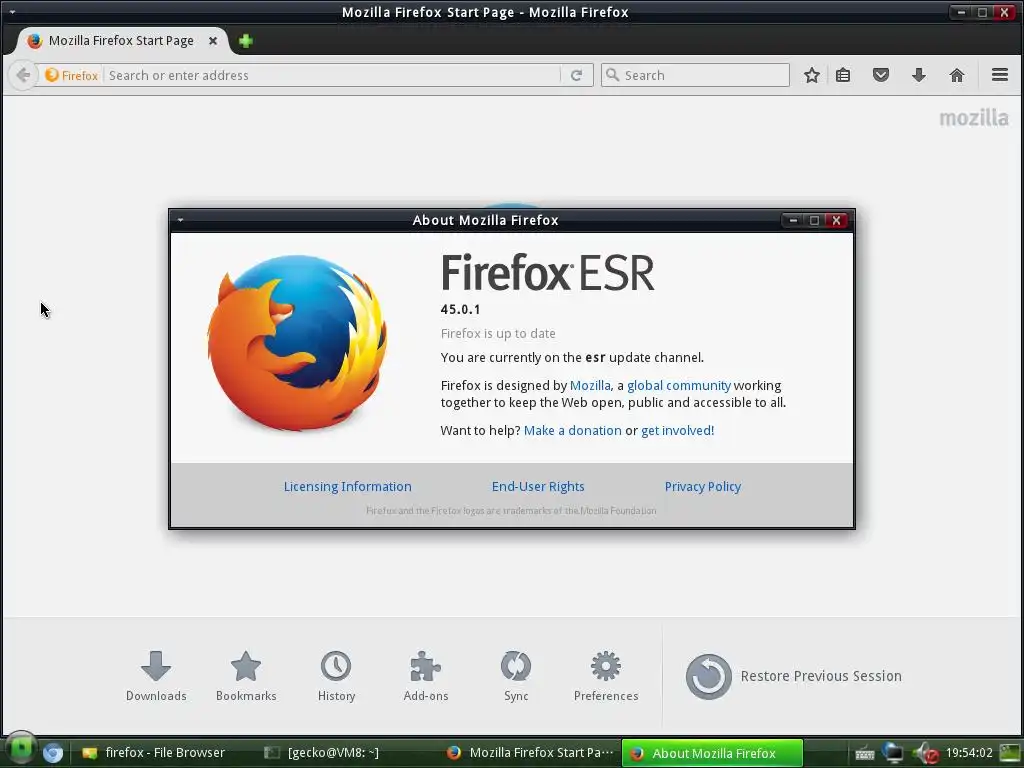Open Bookmarks from start page shortcuts
This screenshot has height=768, width=1024.
click(246, 676)
